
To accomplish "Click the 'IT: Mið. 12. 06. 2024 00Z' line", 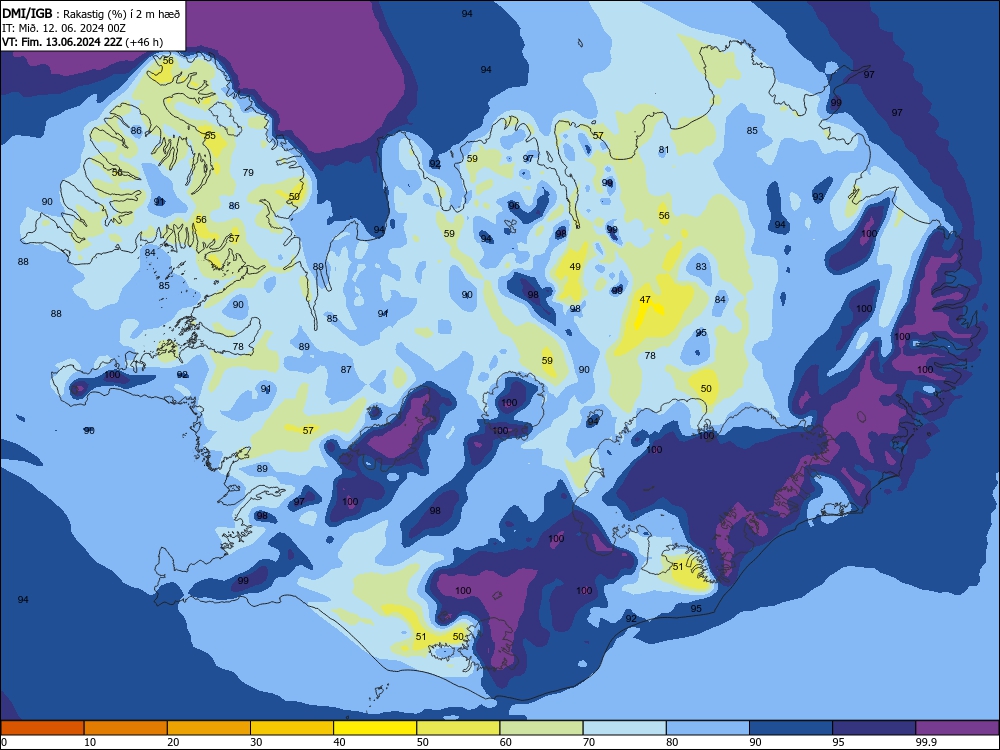I will pos(64,28).
